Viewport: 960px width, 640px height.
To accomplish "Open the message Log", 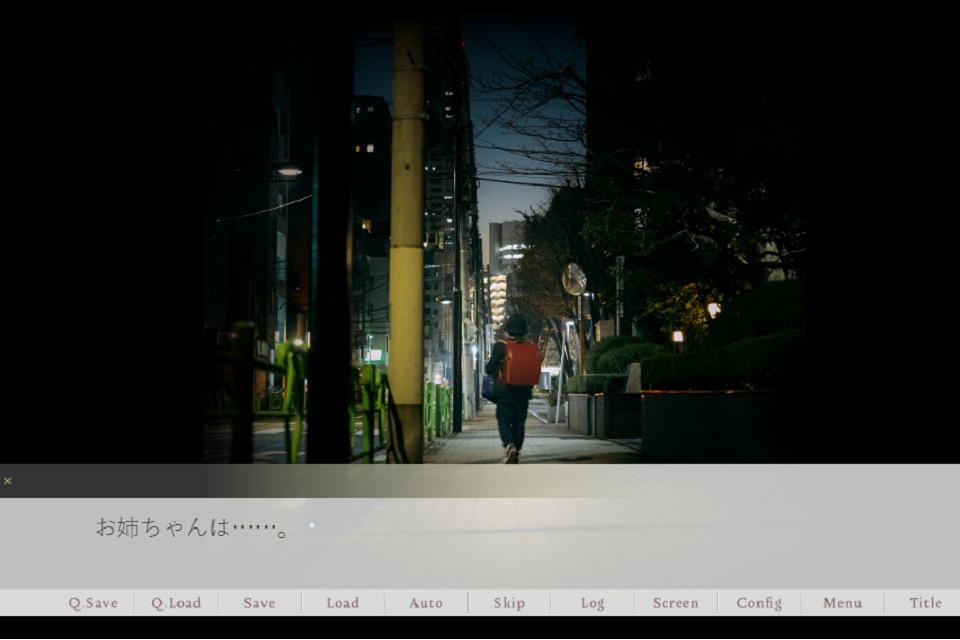I will point(593,603).
